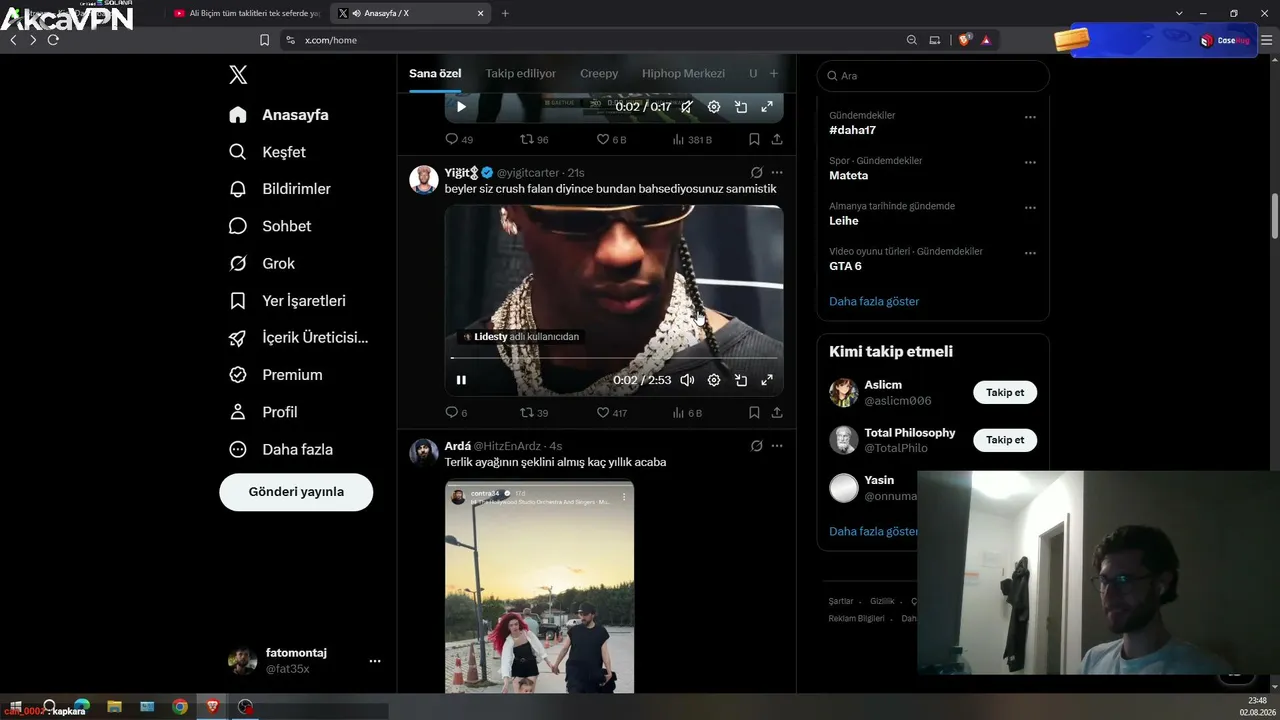Expand Daha fazla in the sidebar
This screenshot has width=1280, height=720.
(282, 449)
